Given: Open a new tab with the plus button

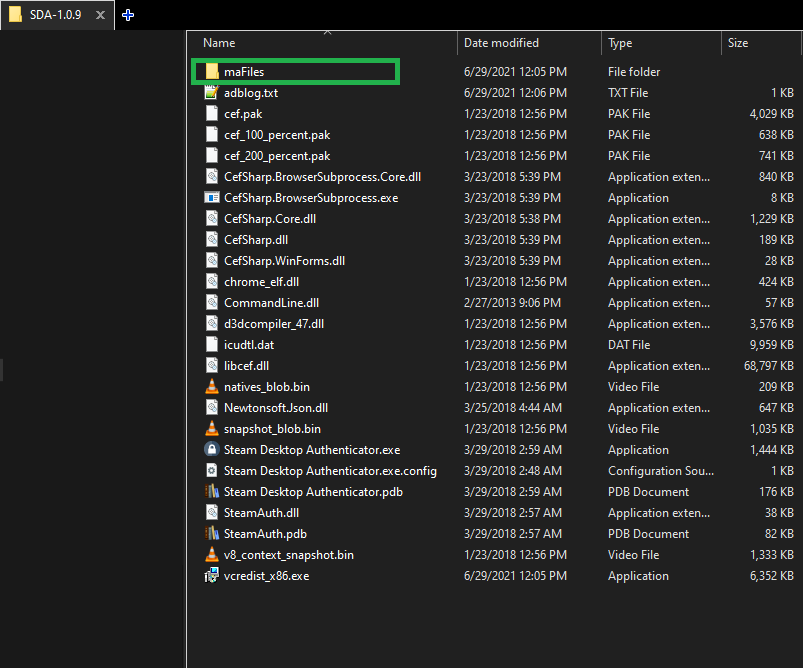Looking at the screenshot, I should (128, 15).
